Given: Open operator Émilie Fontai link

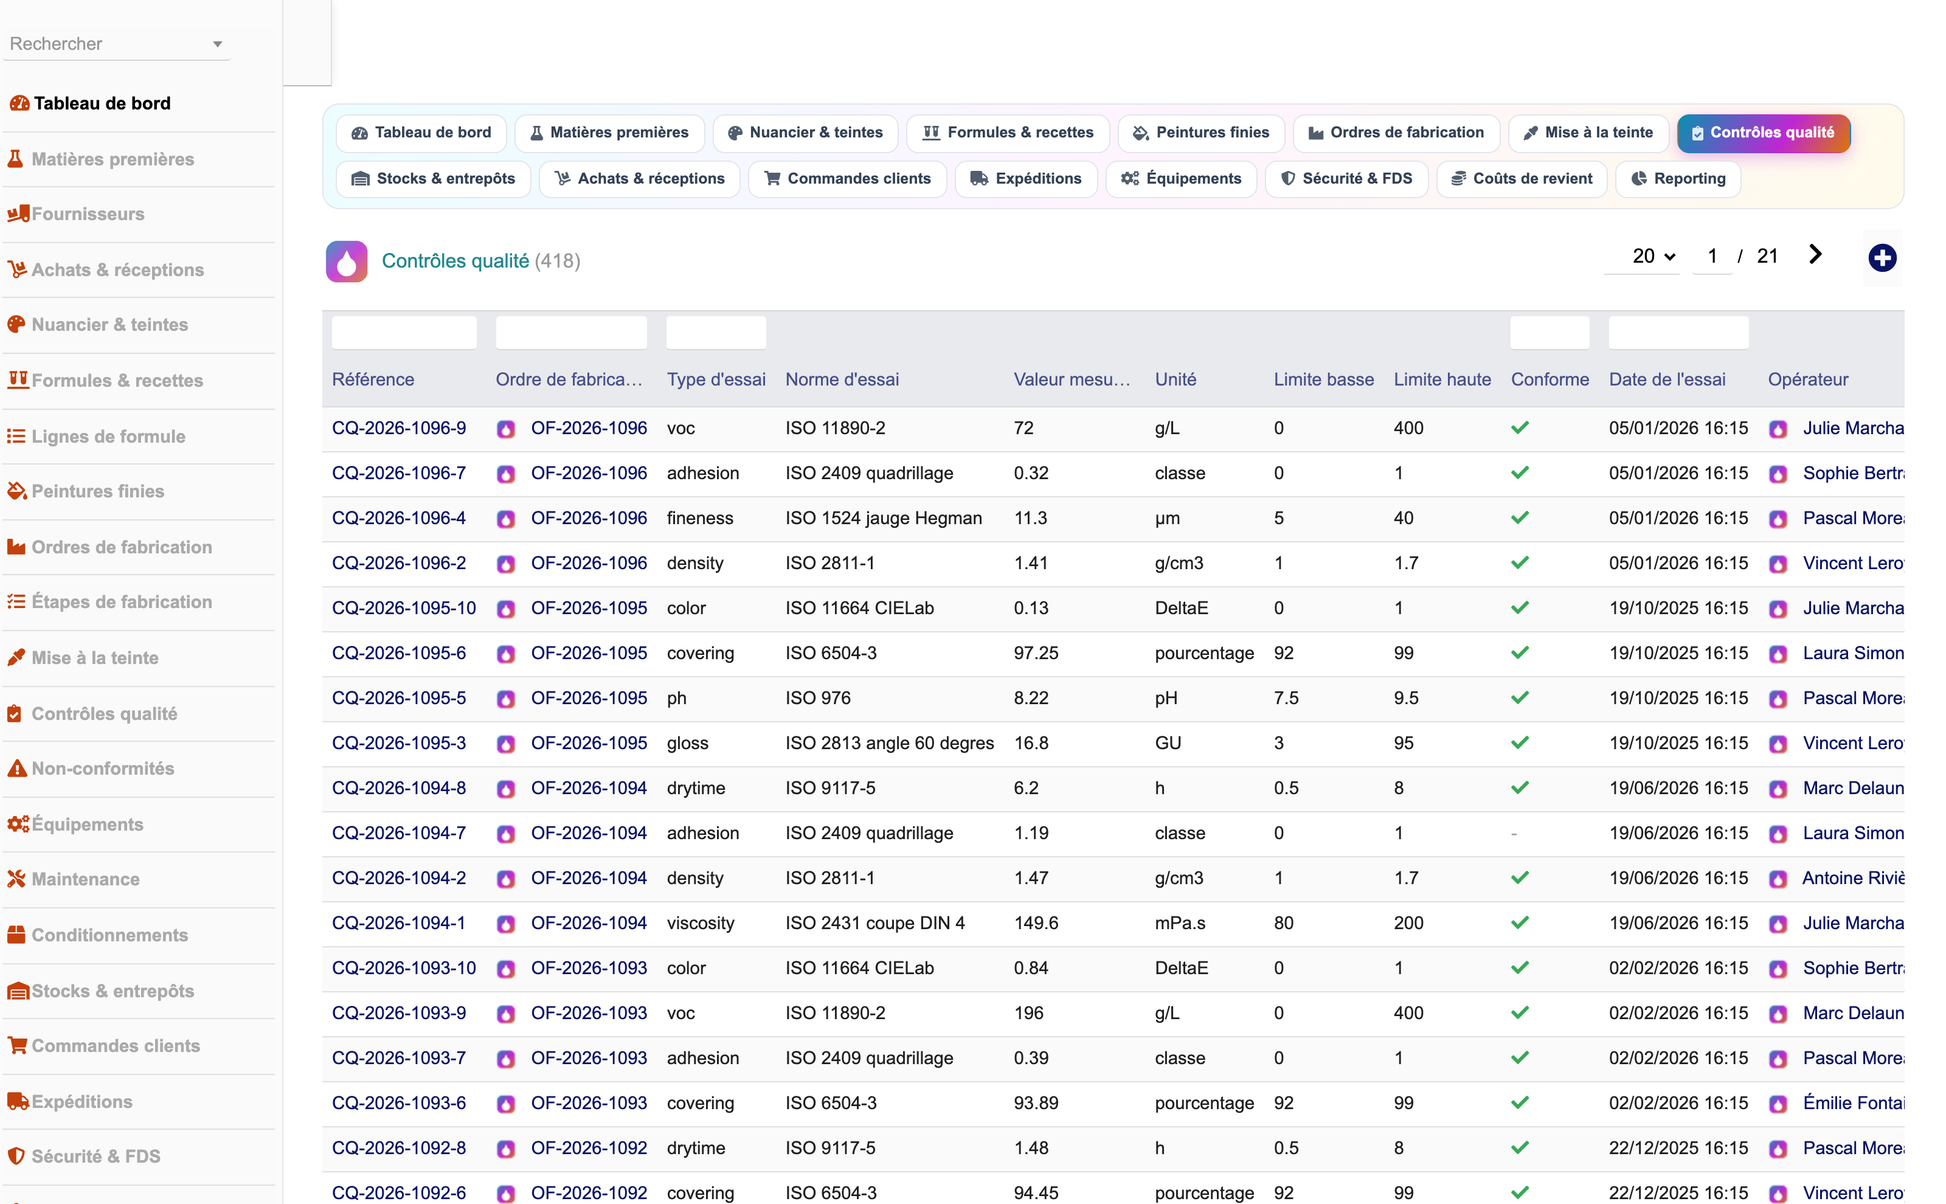Looking at the screenshot, I should click(1853, 1104).
